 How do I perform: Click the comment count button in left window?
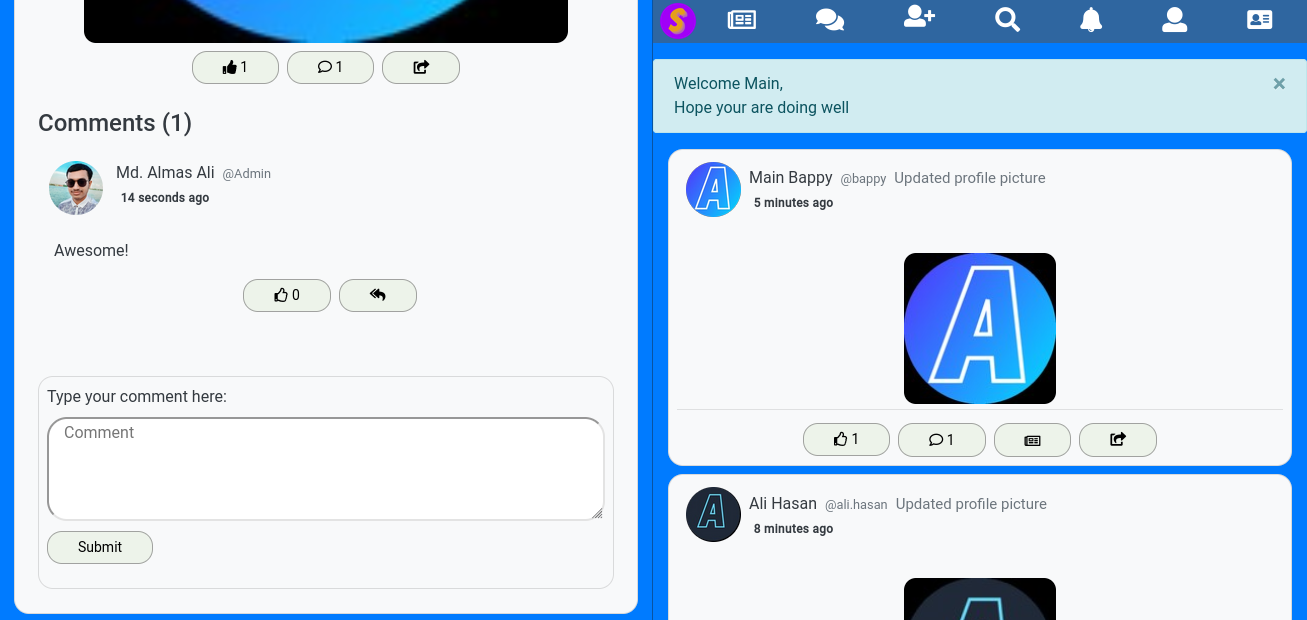(x=330, y=67)
